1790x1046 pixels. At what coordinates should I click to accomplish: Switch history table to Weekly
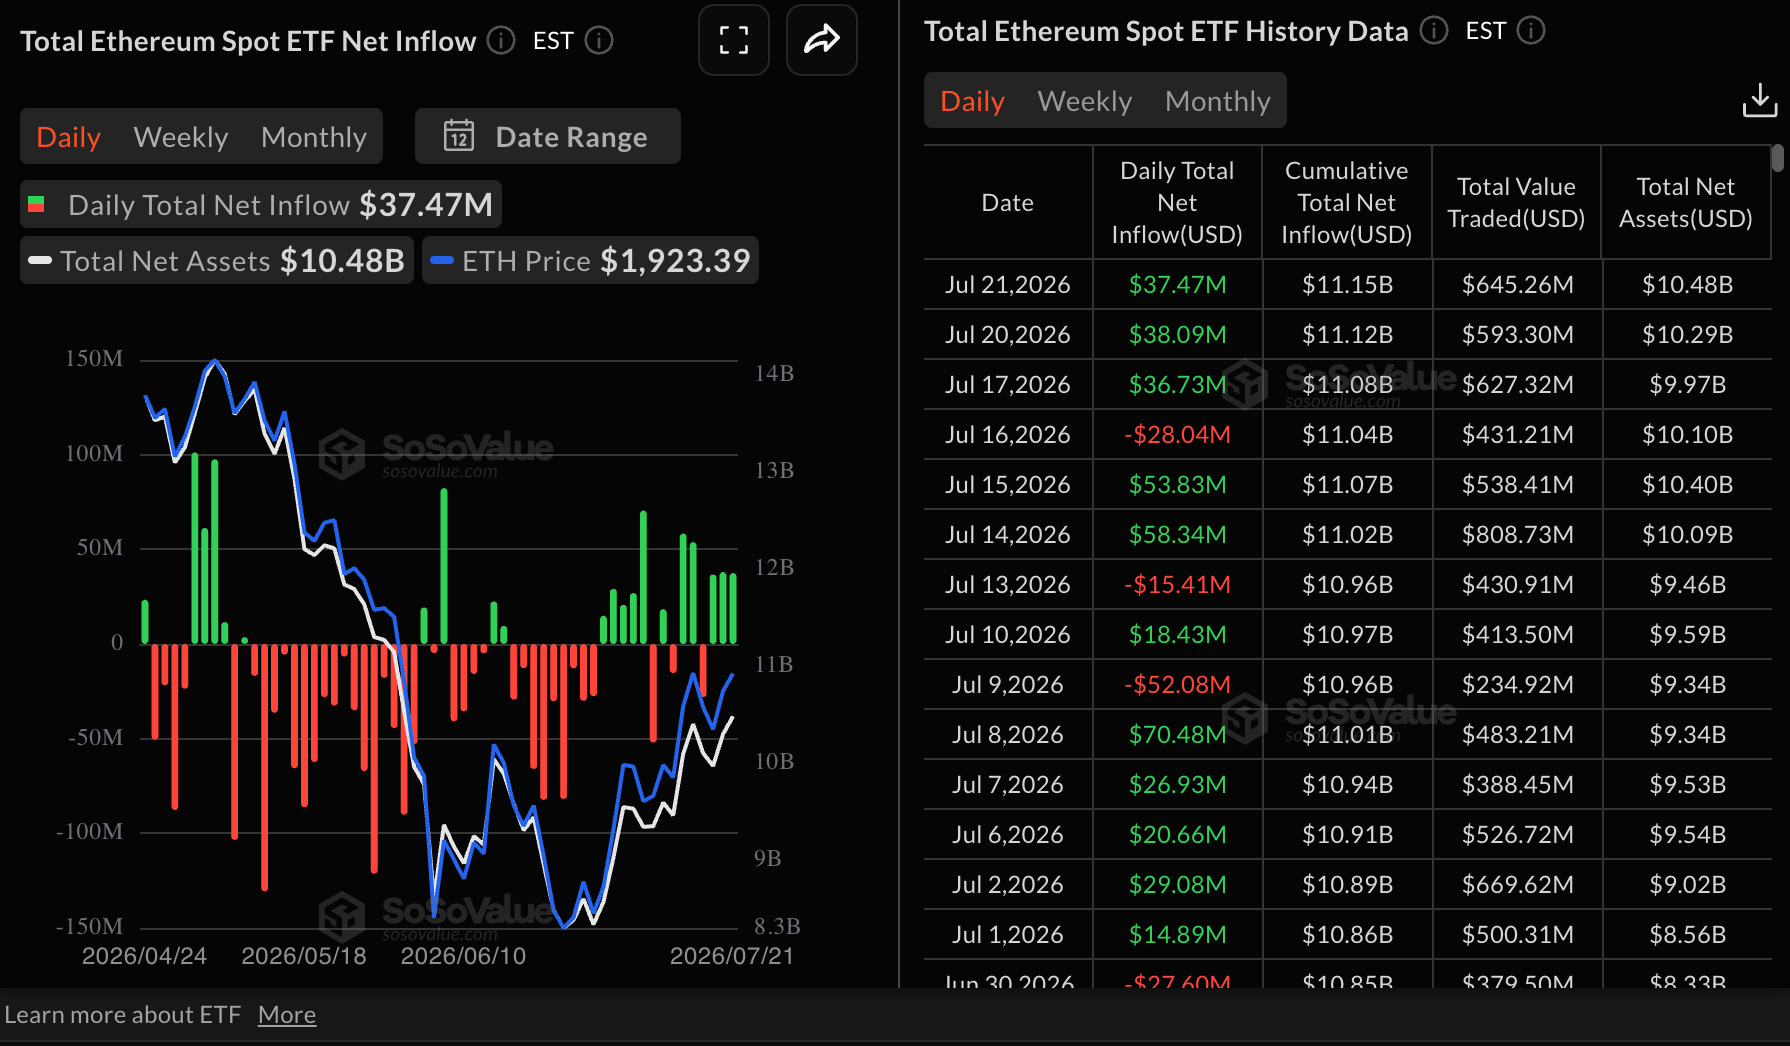pyautogui.click(x=1085, y=101)
